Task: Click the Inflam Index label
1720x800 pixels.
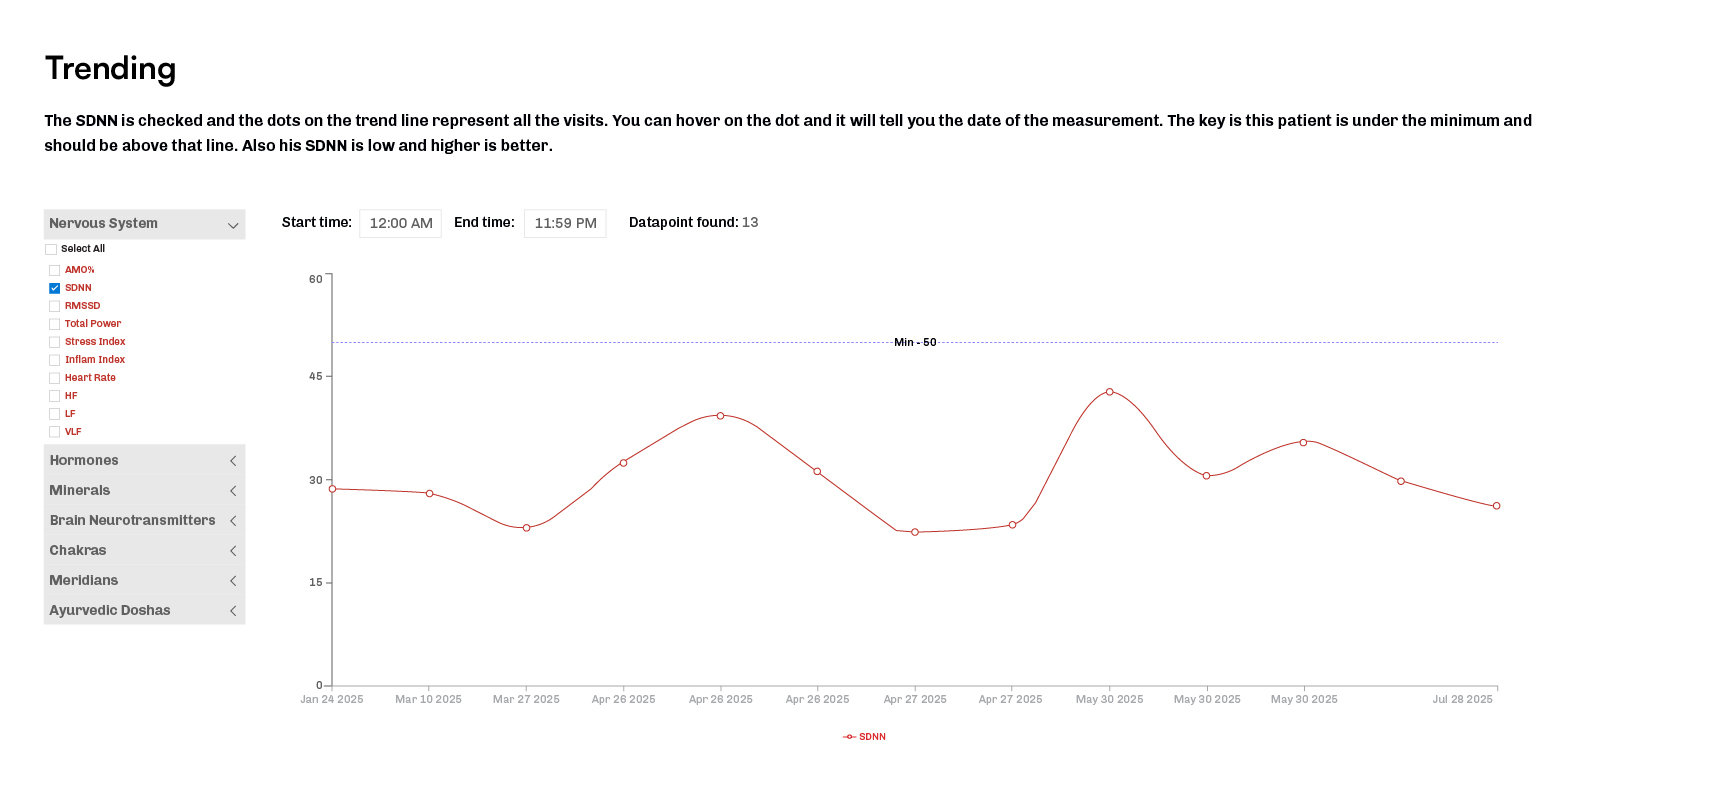Action: coord(95,360)
